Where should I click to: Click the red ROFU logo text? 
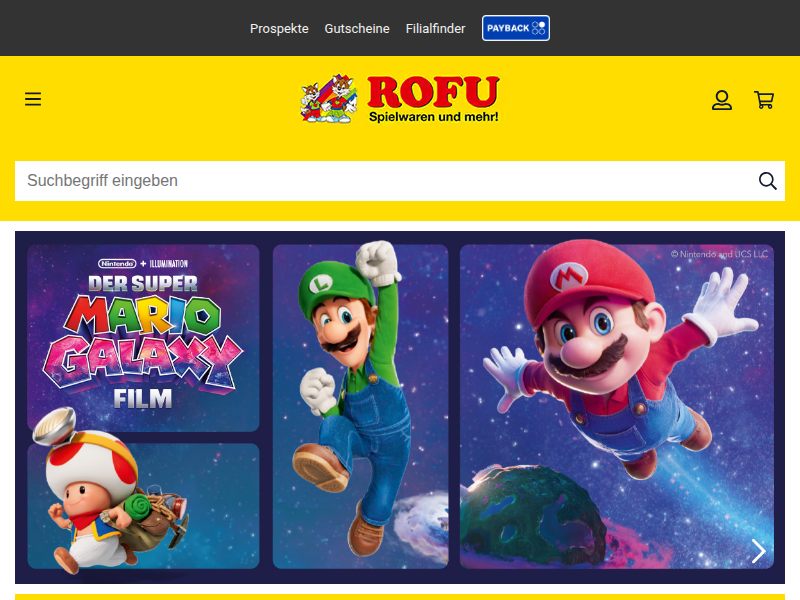pos(433,92)
